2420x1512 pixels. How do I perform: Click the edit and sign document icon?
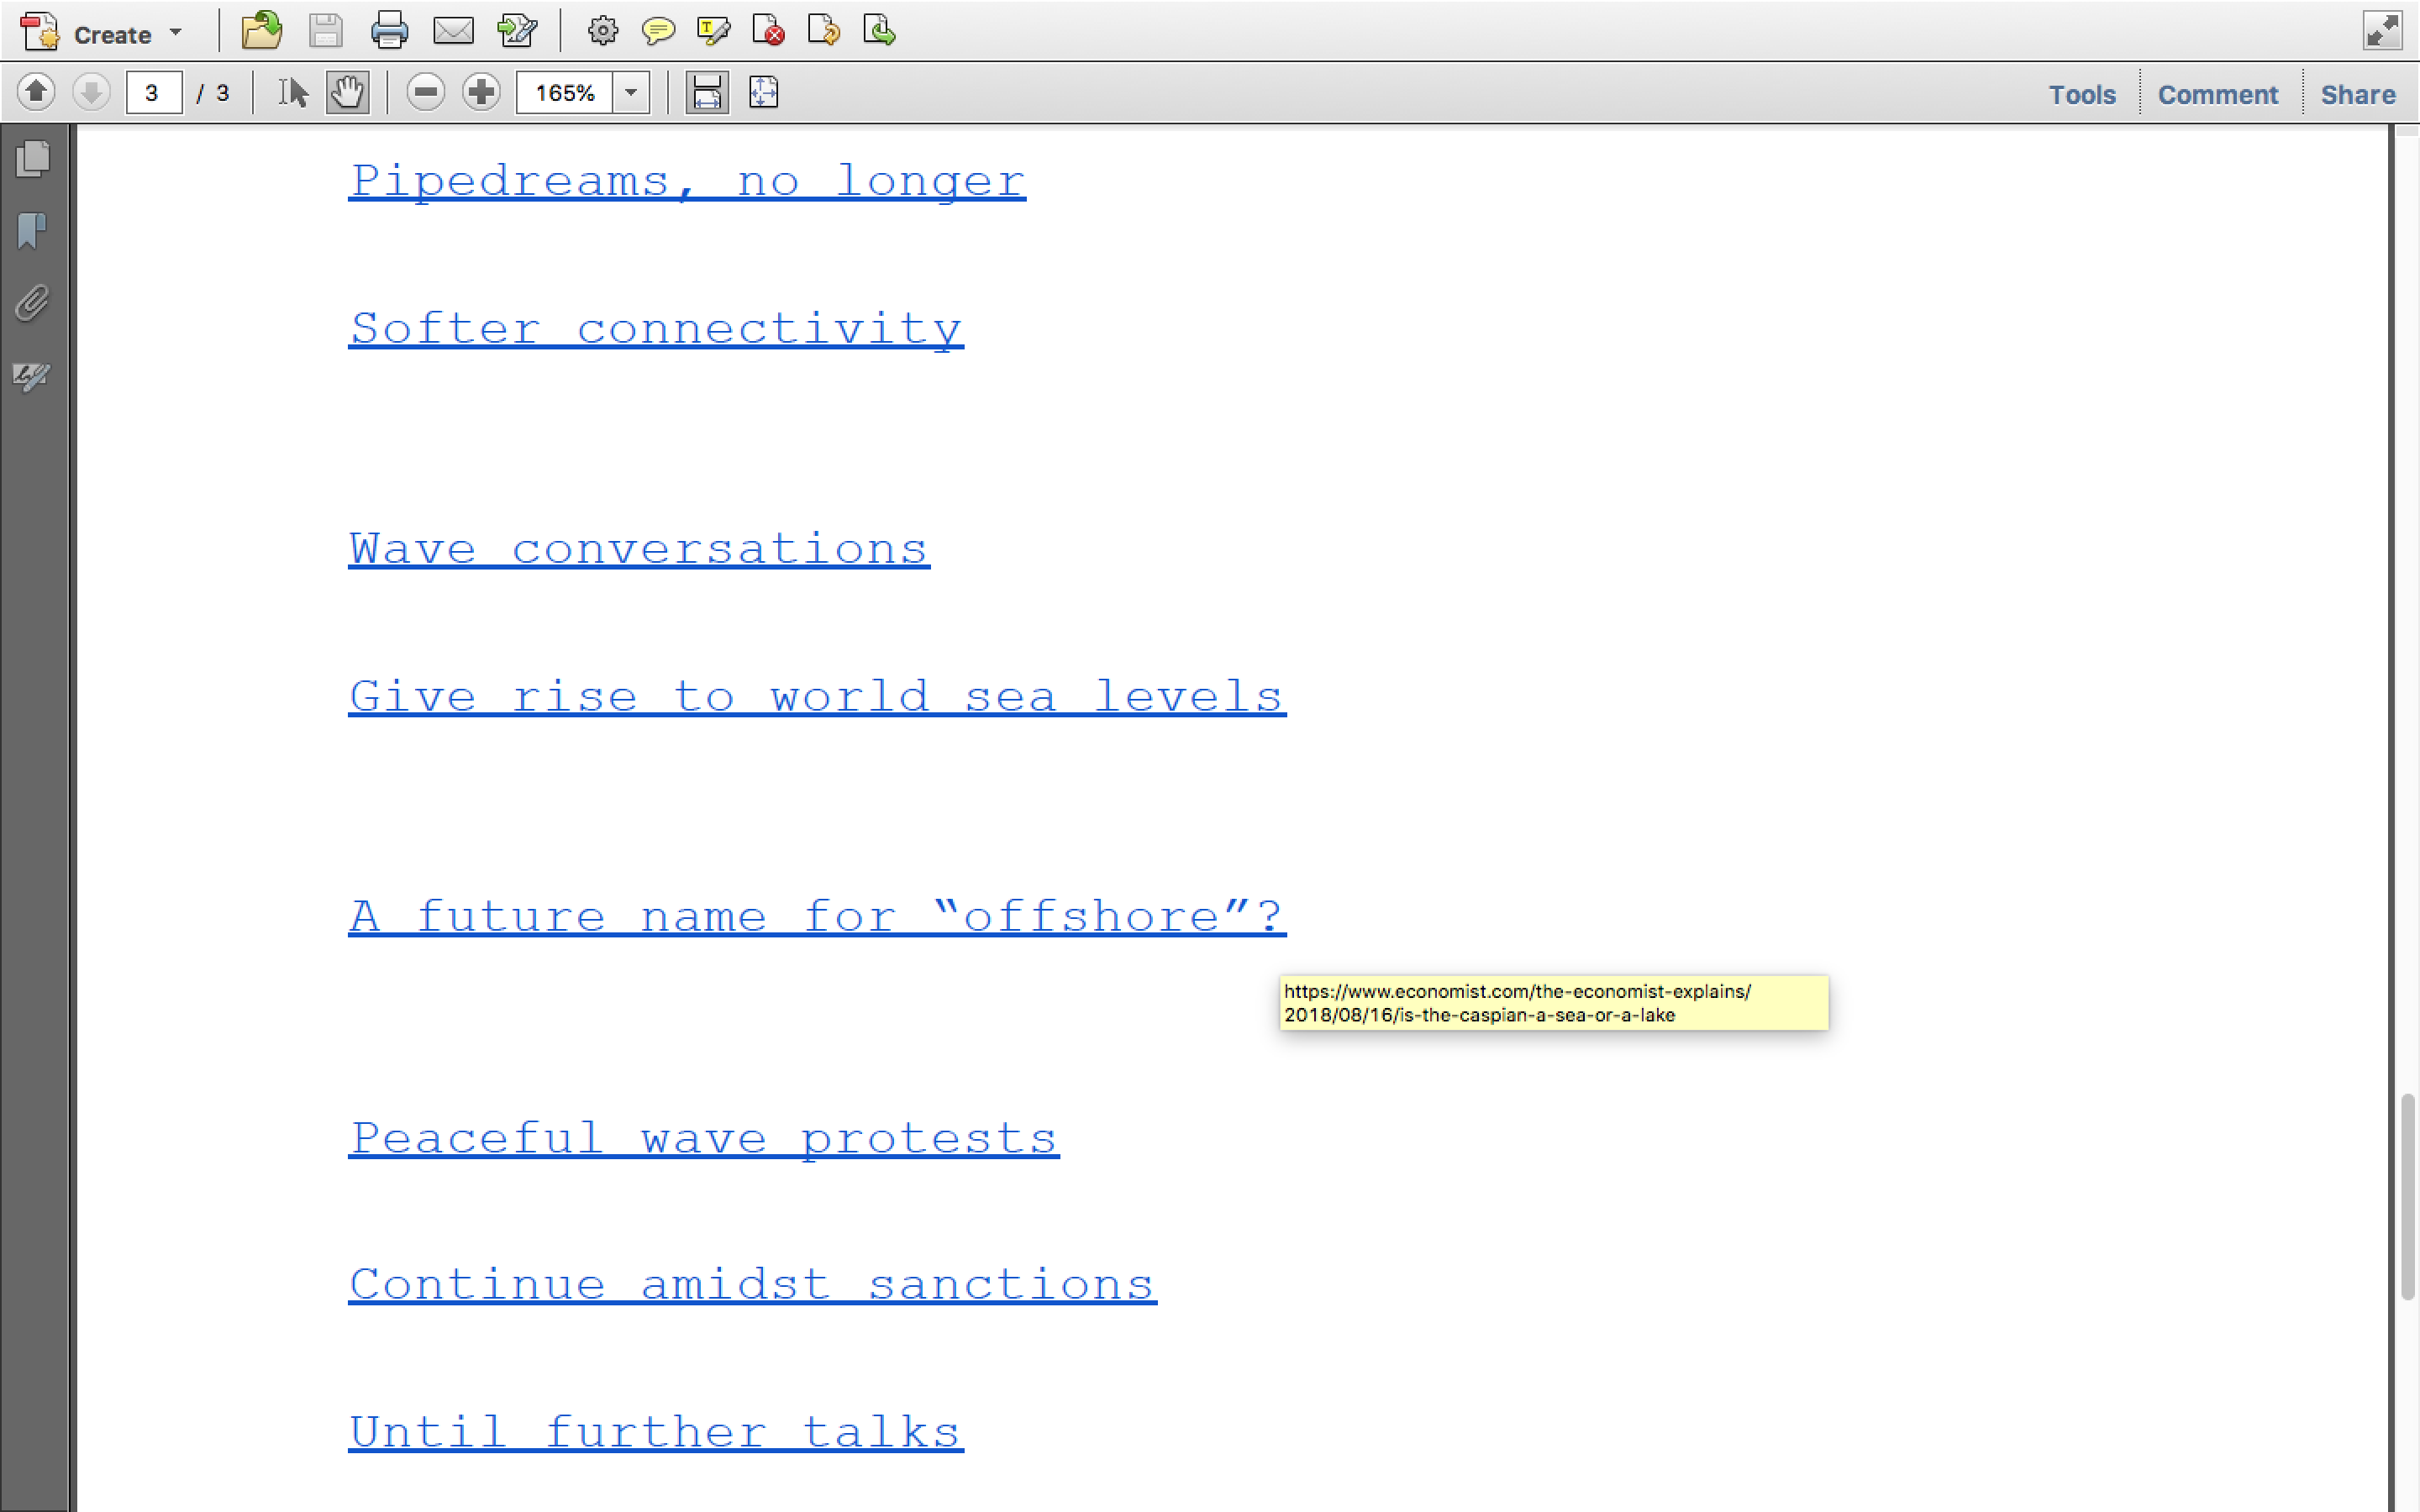517,31
